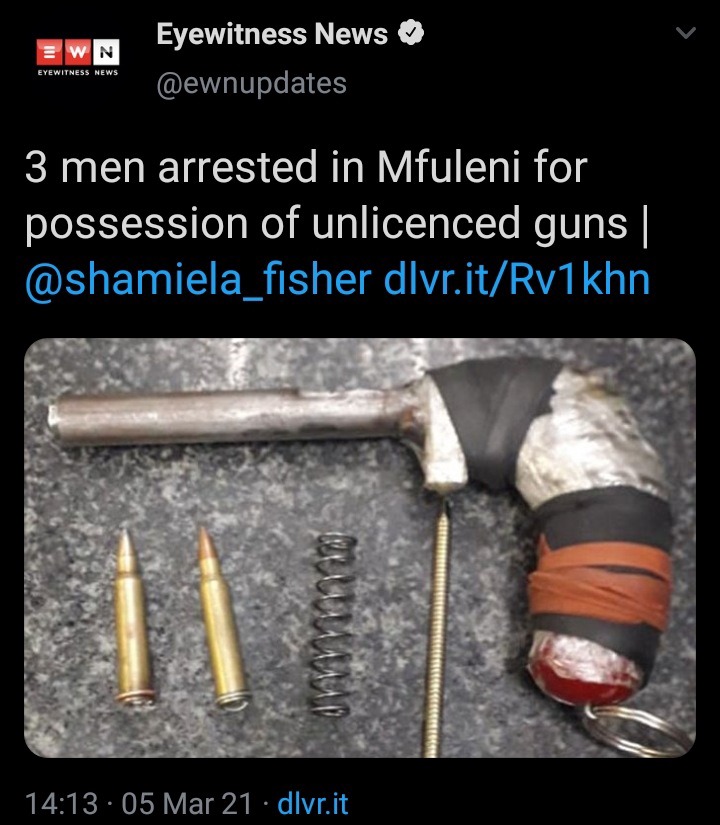
Task: Open the EWN profile avatar
Action: point(78,57)
